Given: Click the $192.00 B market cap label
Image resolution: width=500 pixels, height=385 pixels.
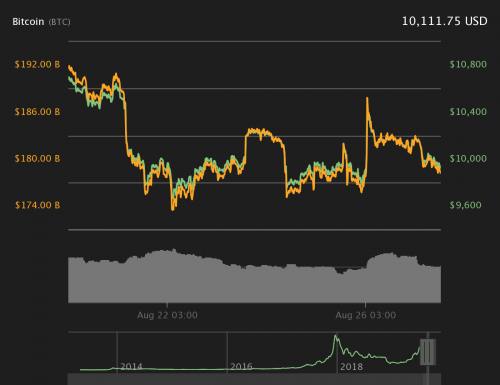Looking at the screenshot, I should [x=37, y=64].
